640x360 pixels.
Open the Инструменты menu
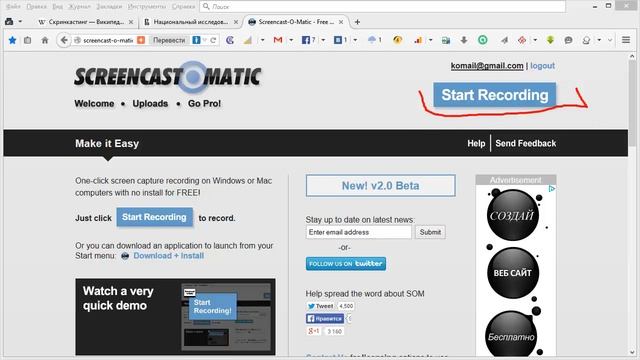click(x=147, y=7)
